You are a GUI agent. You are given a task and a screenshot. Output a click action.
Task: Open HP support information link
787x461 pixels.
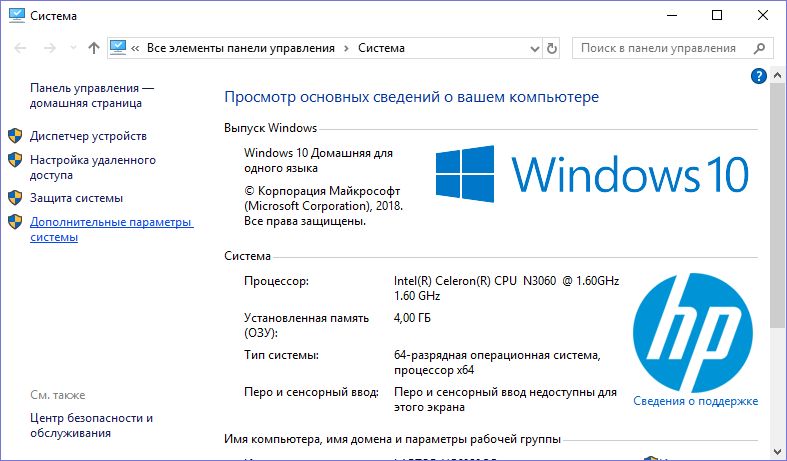695,401
